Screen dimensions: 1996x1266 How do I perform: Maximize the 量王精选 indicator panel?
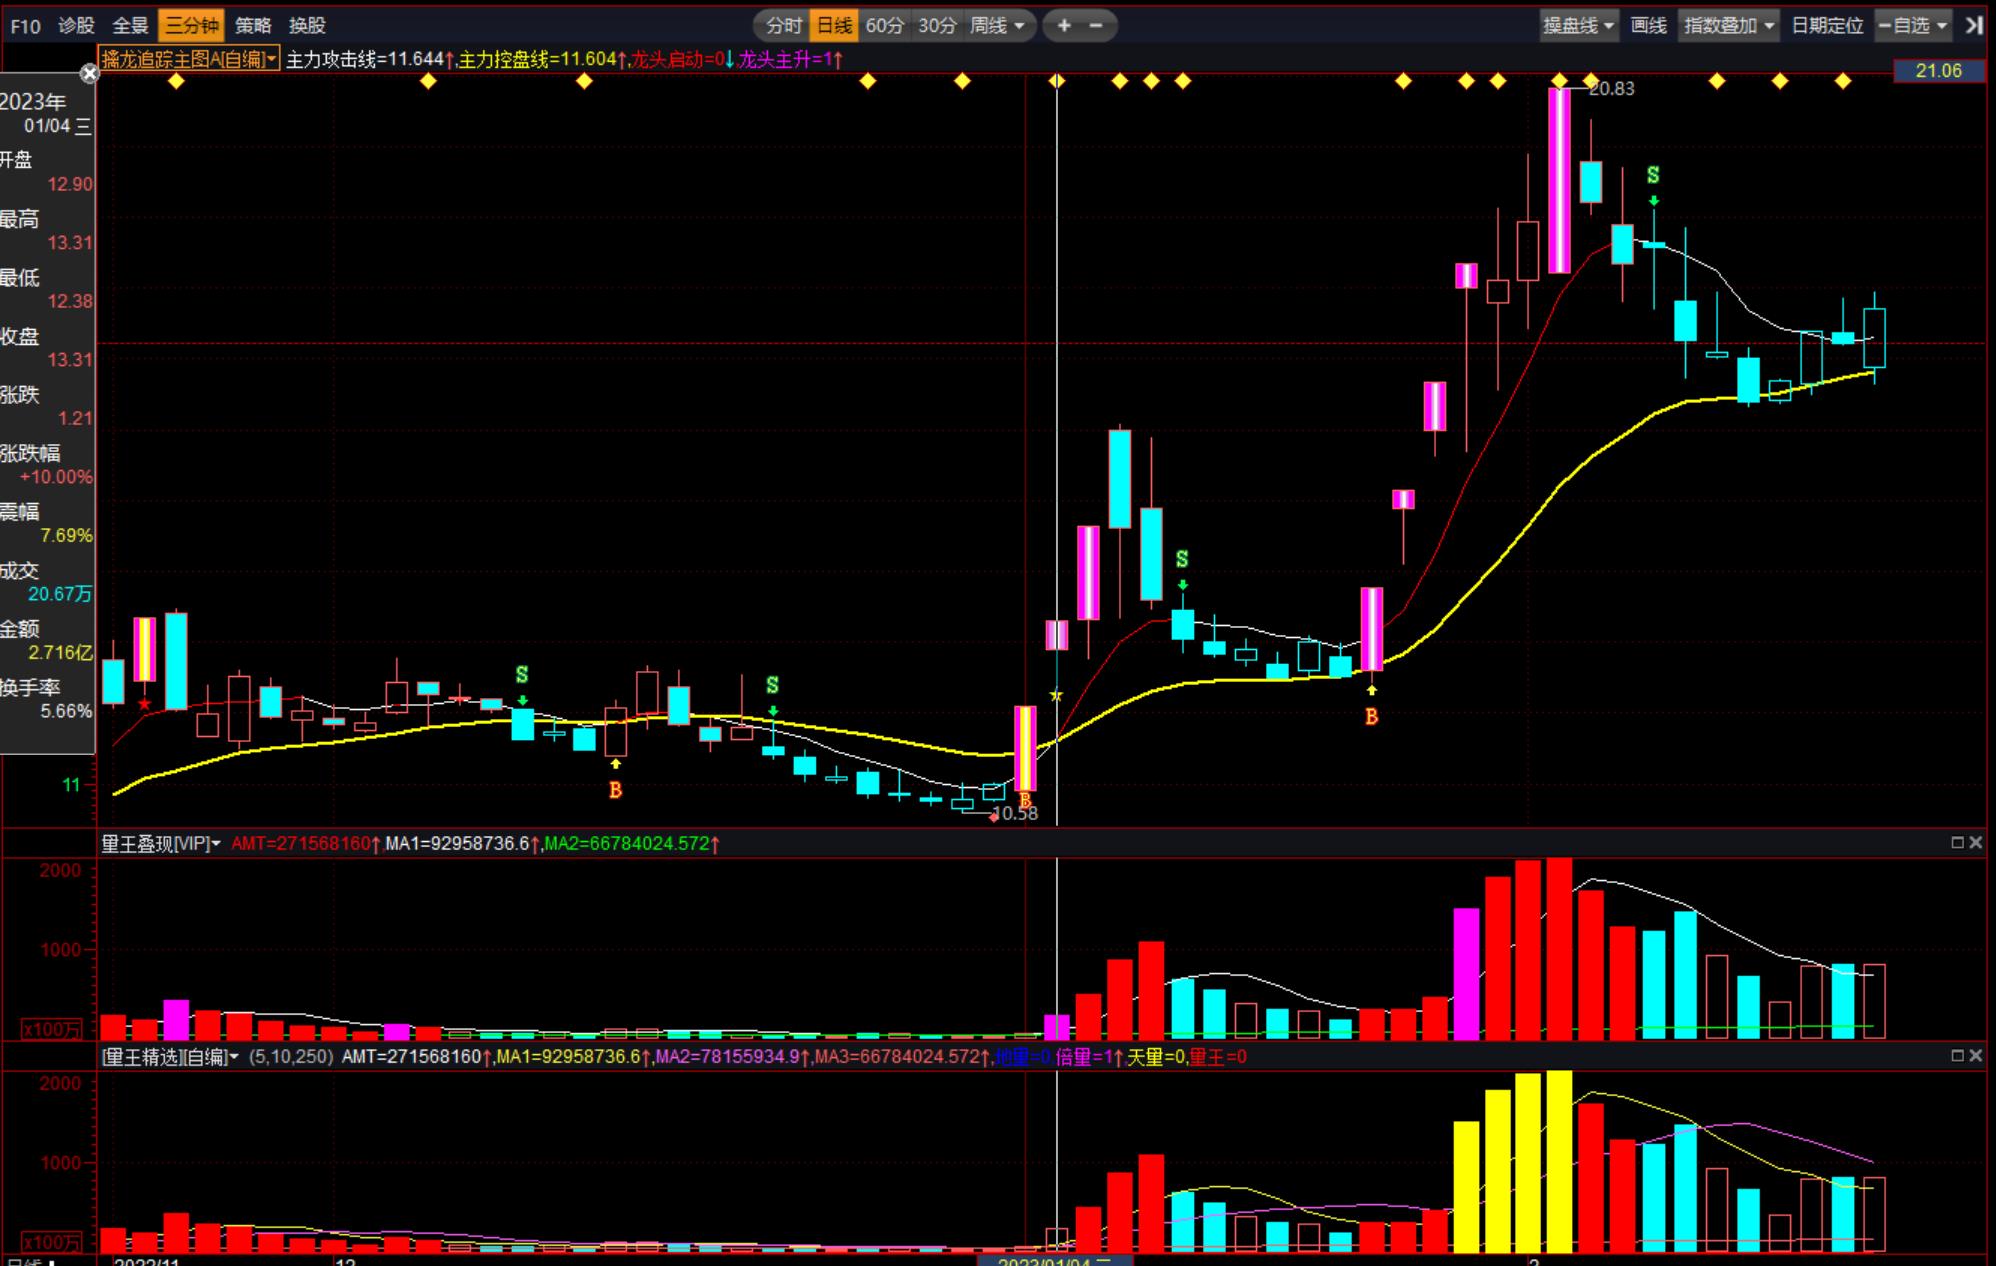coord(1957,1056)
